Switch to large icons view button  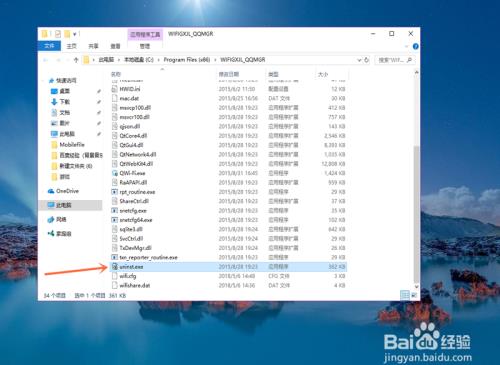pos(414,295)
